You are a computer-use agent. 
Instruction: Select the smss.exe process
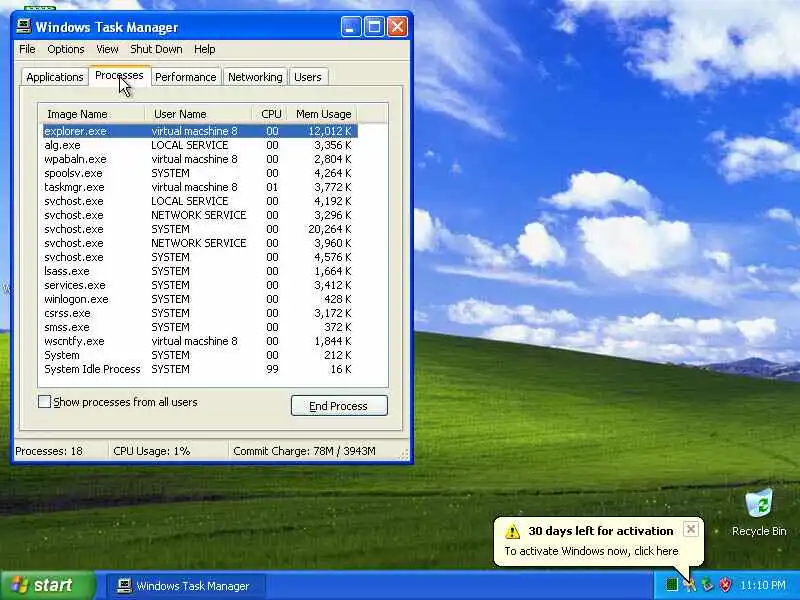(200, 327)
